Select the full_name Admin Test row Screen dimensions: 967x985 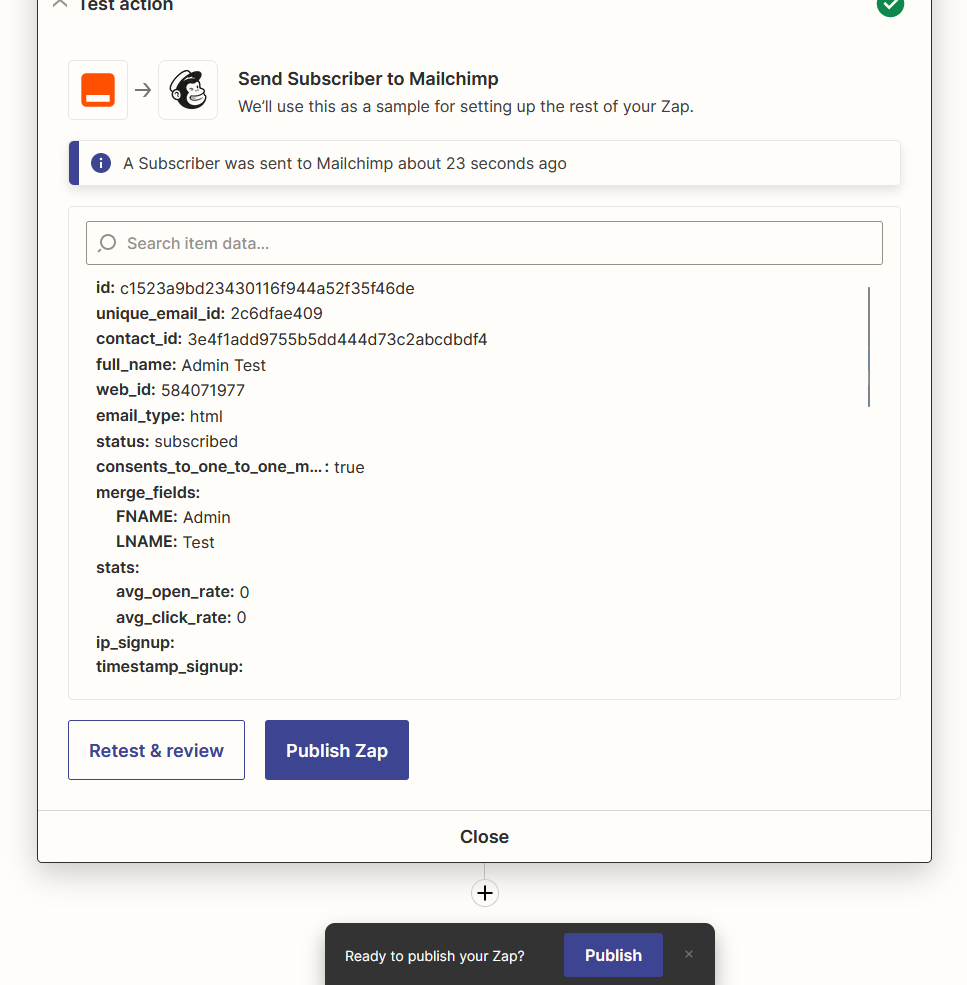[181, 365]
